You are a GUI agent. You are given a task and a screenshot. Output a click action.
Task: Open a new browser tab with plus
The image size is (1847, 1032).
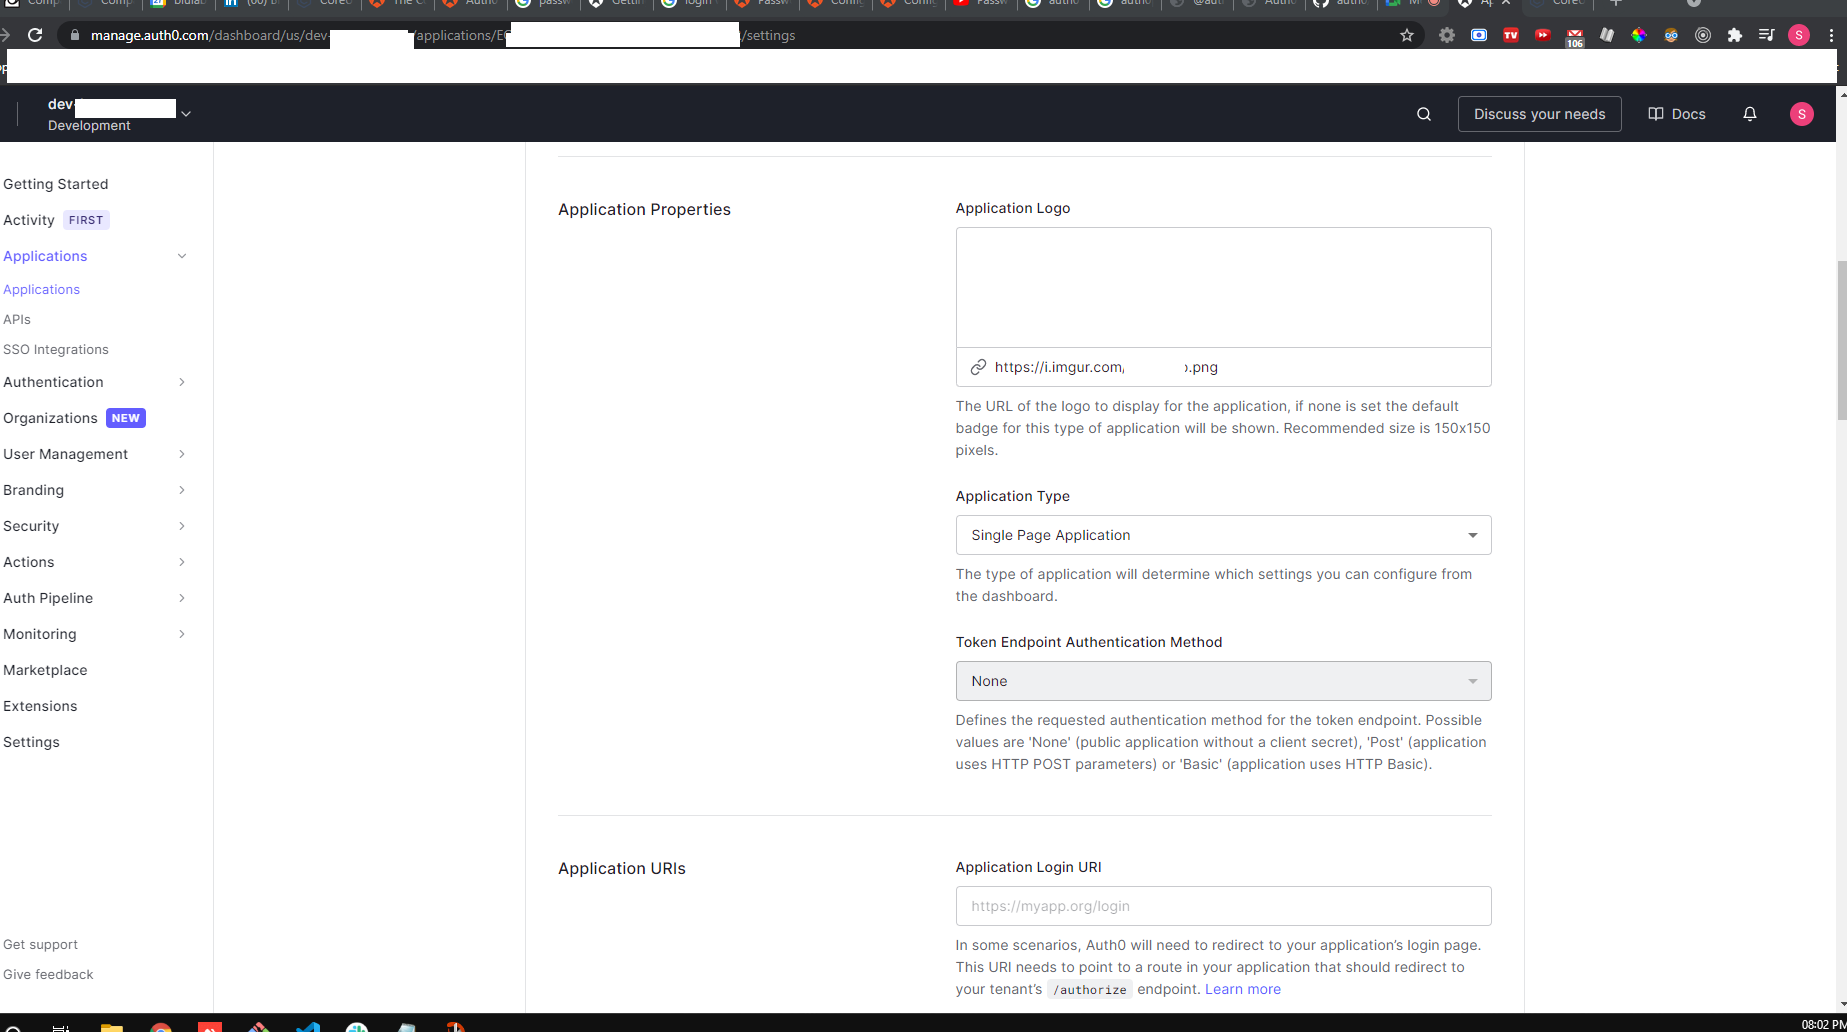1615,4
